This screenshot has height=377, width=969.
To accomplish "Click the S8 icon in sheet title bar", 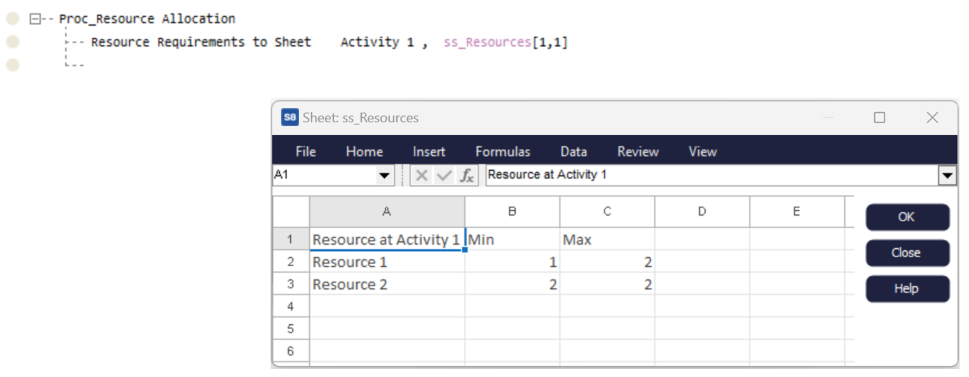I will [289, 117].
